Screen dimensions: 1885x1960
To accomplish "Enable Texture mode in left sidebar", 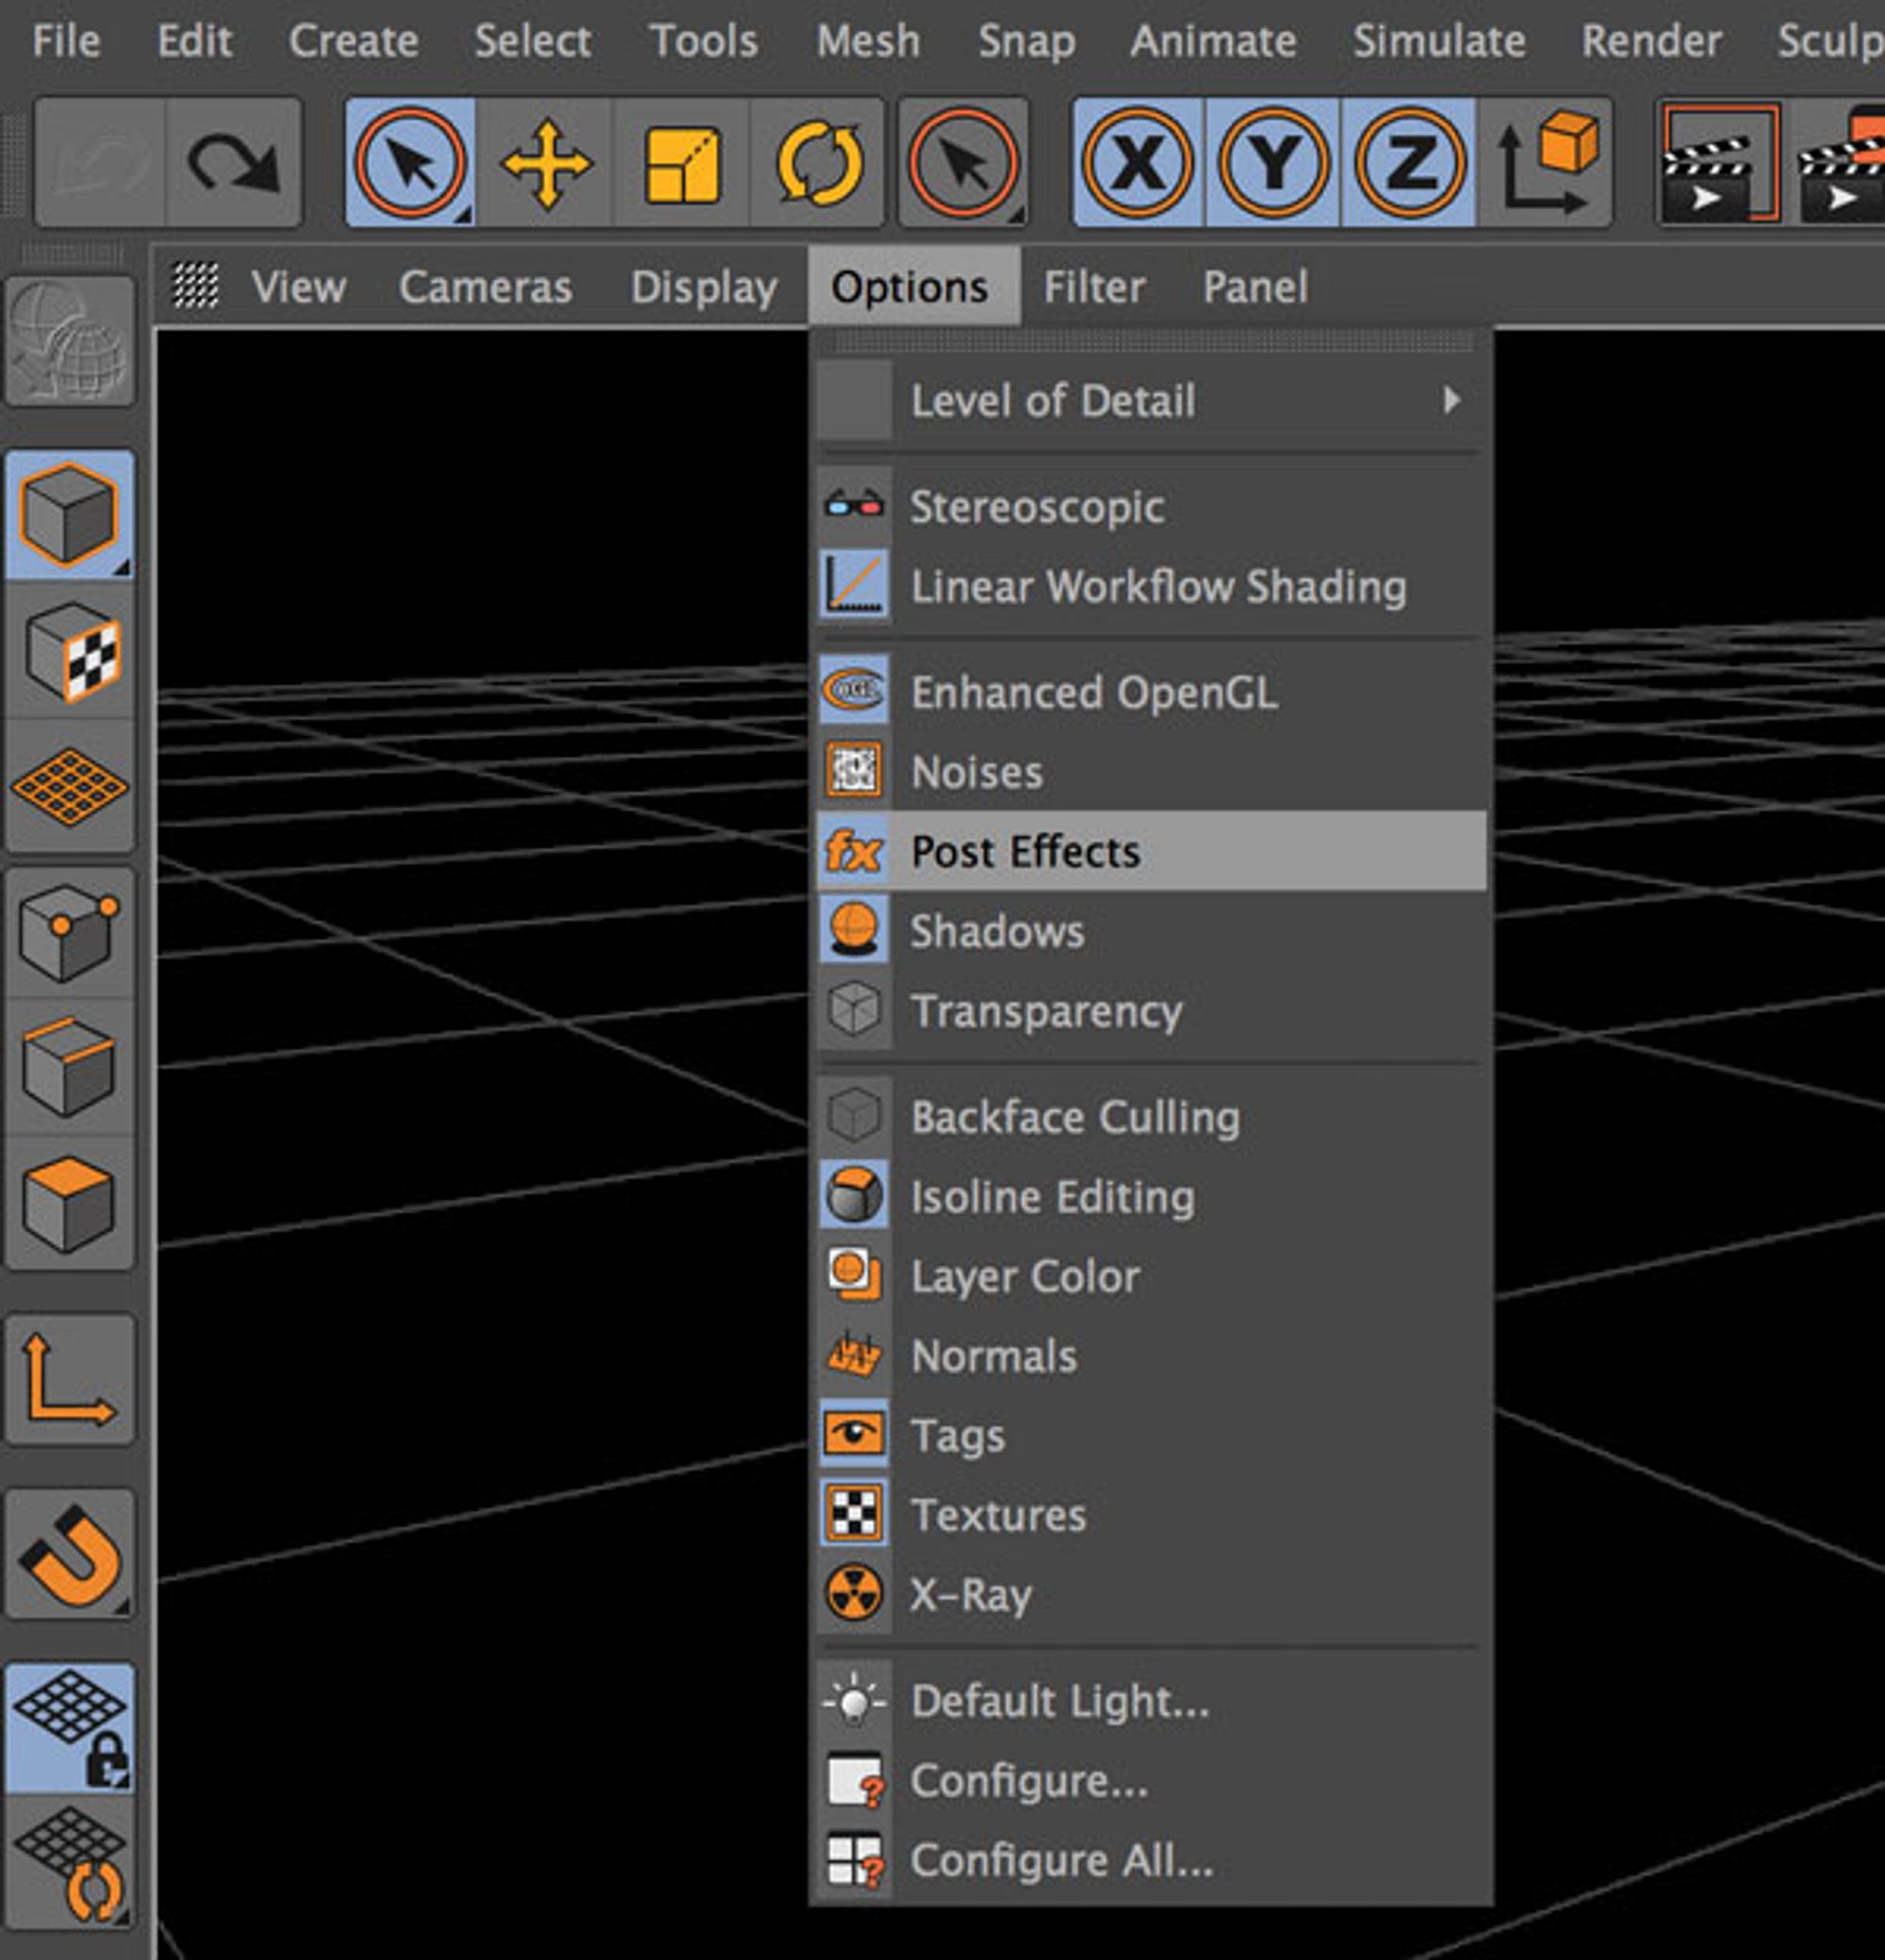I will (70, 653).
